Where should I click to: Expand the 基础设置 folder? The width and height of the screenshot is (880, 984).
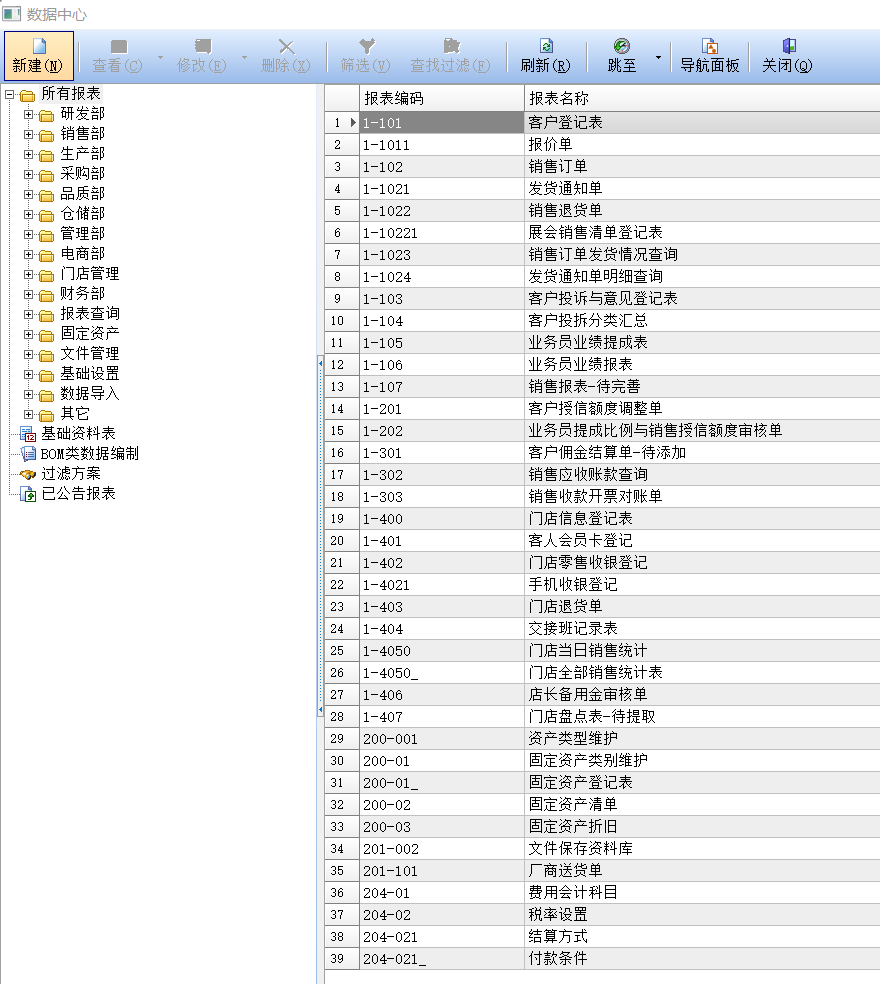click(x=28, y=375)
